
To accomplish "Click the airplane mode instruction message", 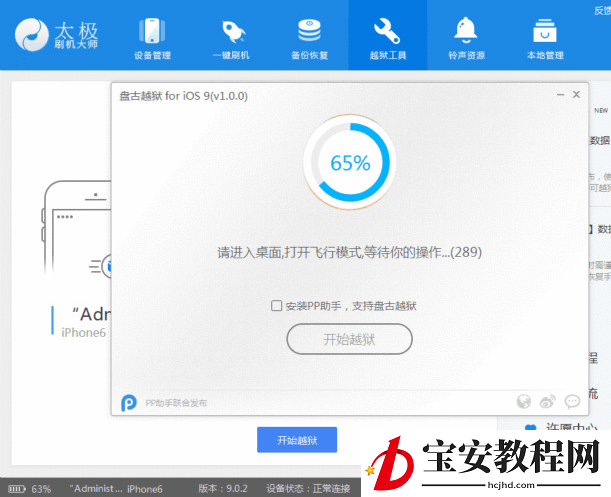I will (350, 253).
